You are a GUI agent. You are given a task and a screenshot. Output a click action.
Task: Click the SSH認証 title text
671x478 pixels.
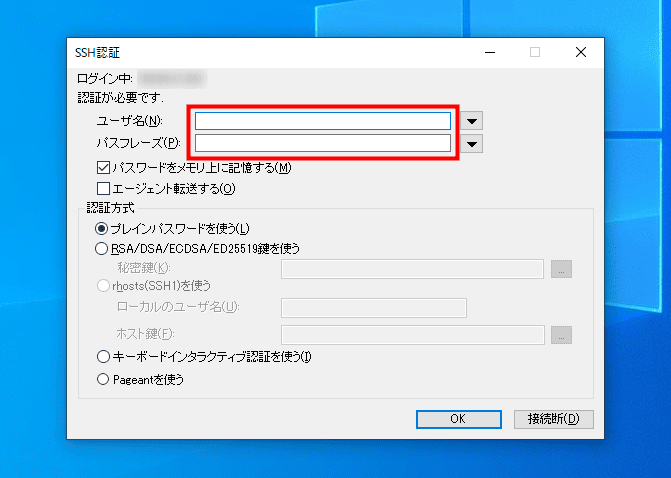pos(98,53)
